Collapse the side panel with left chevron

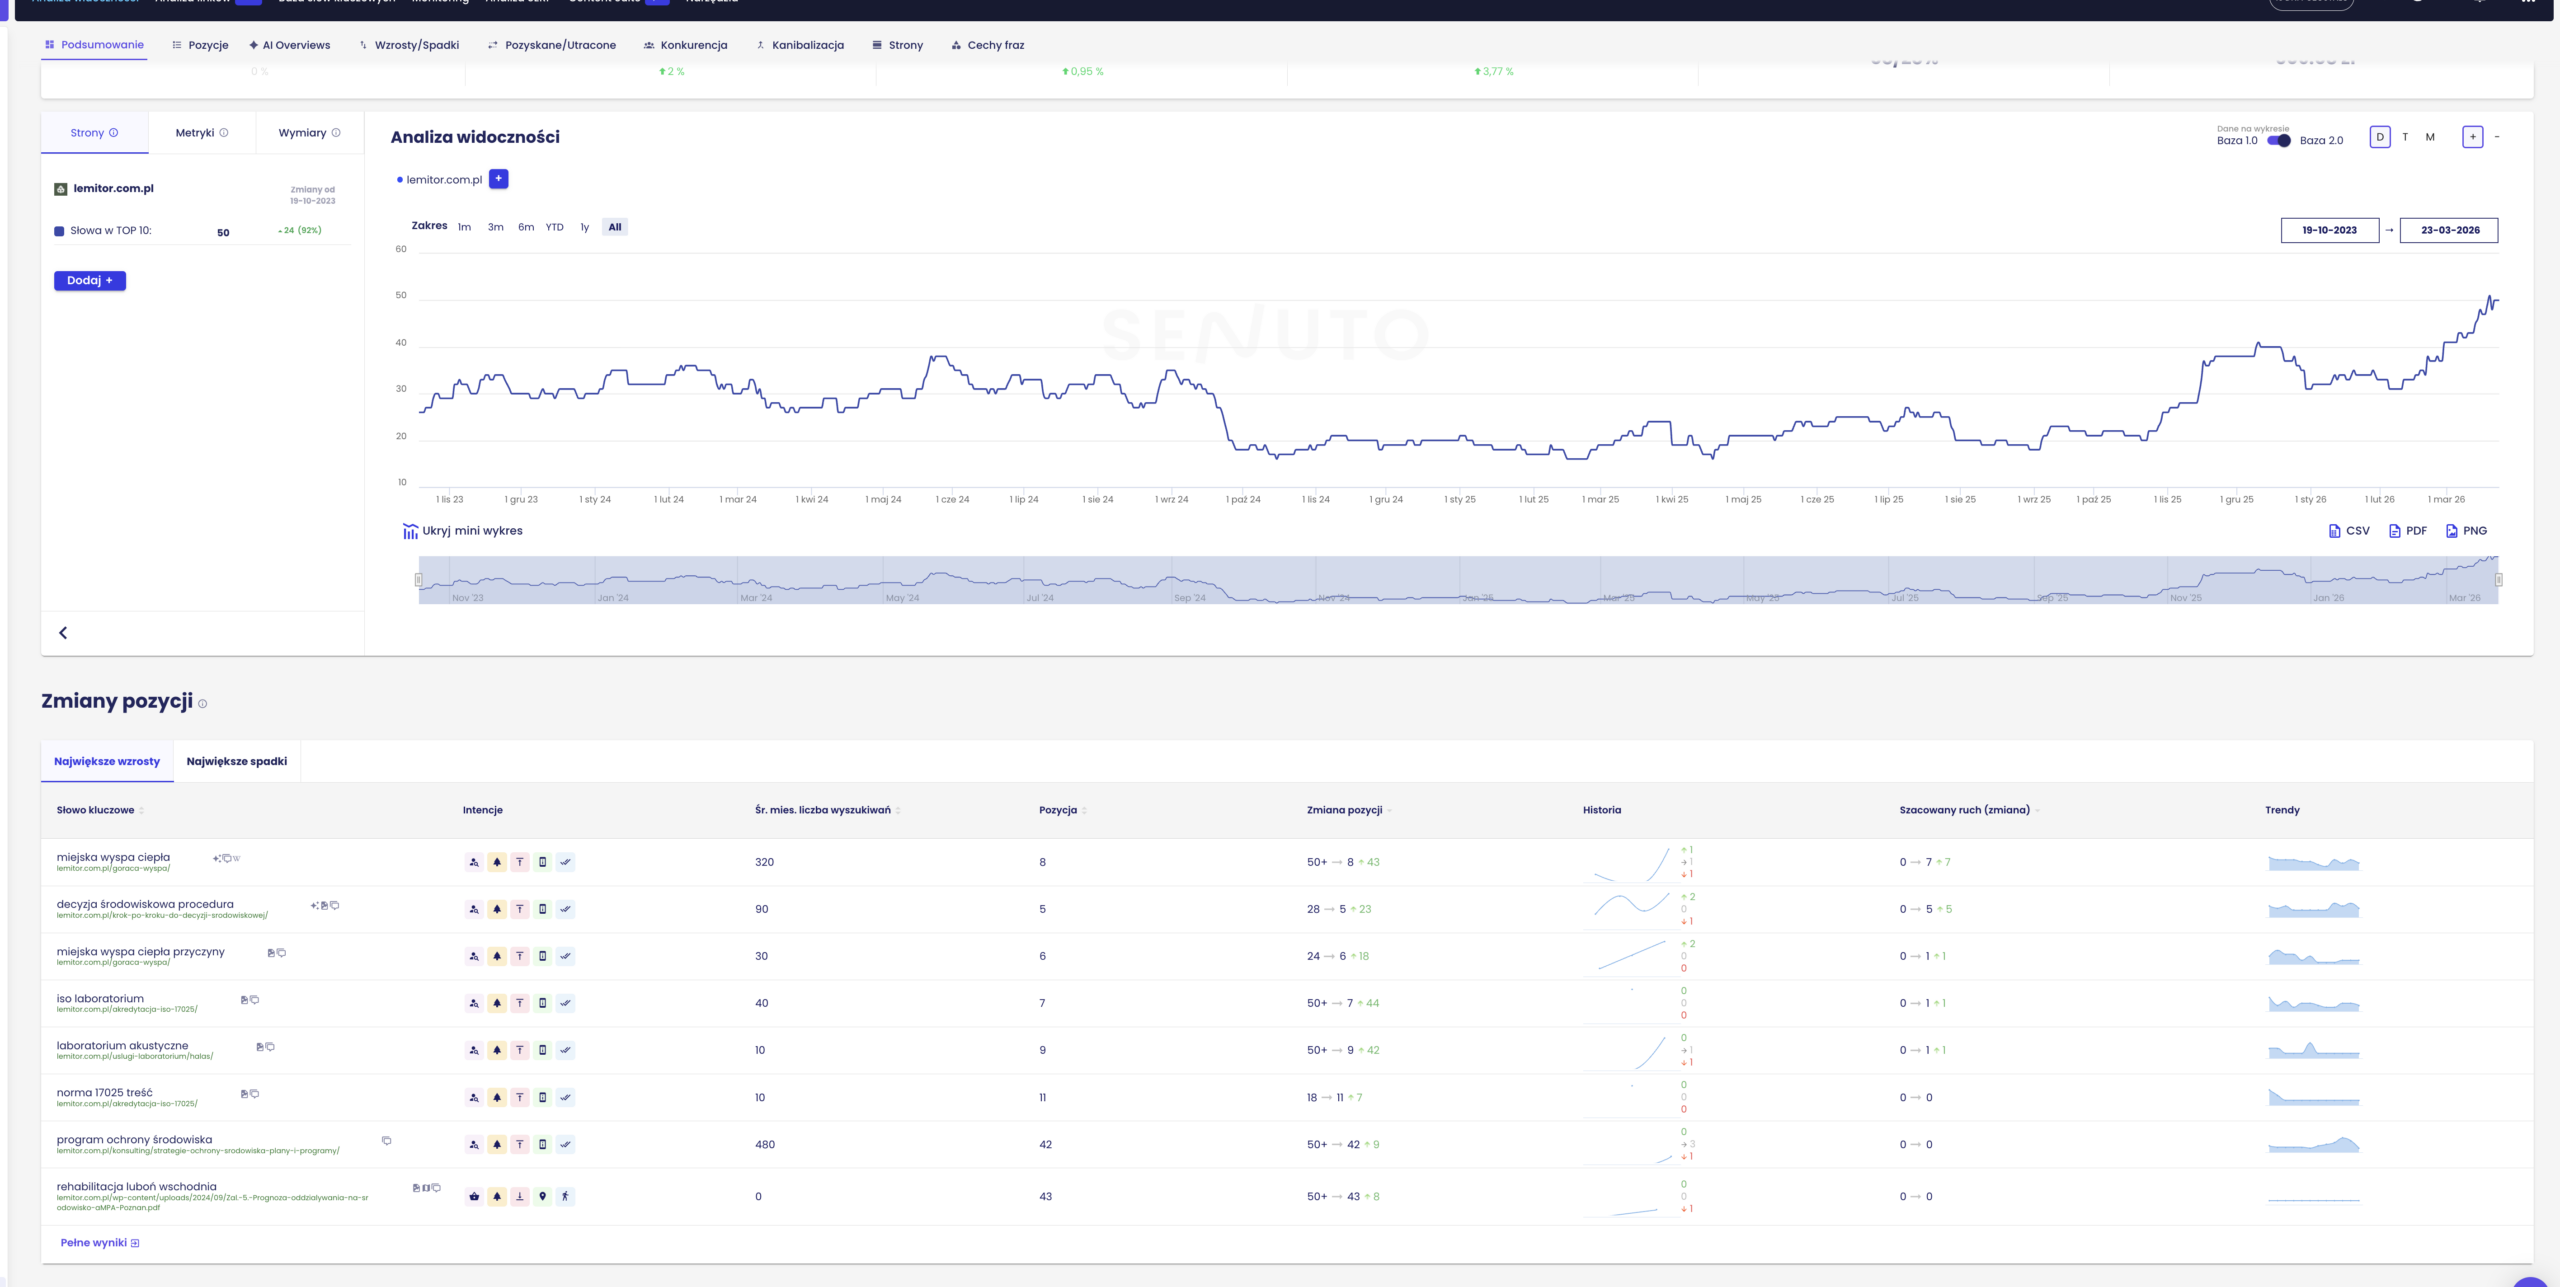coord(63,633)
